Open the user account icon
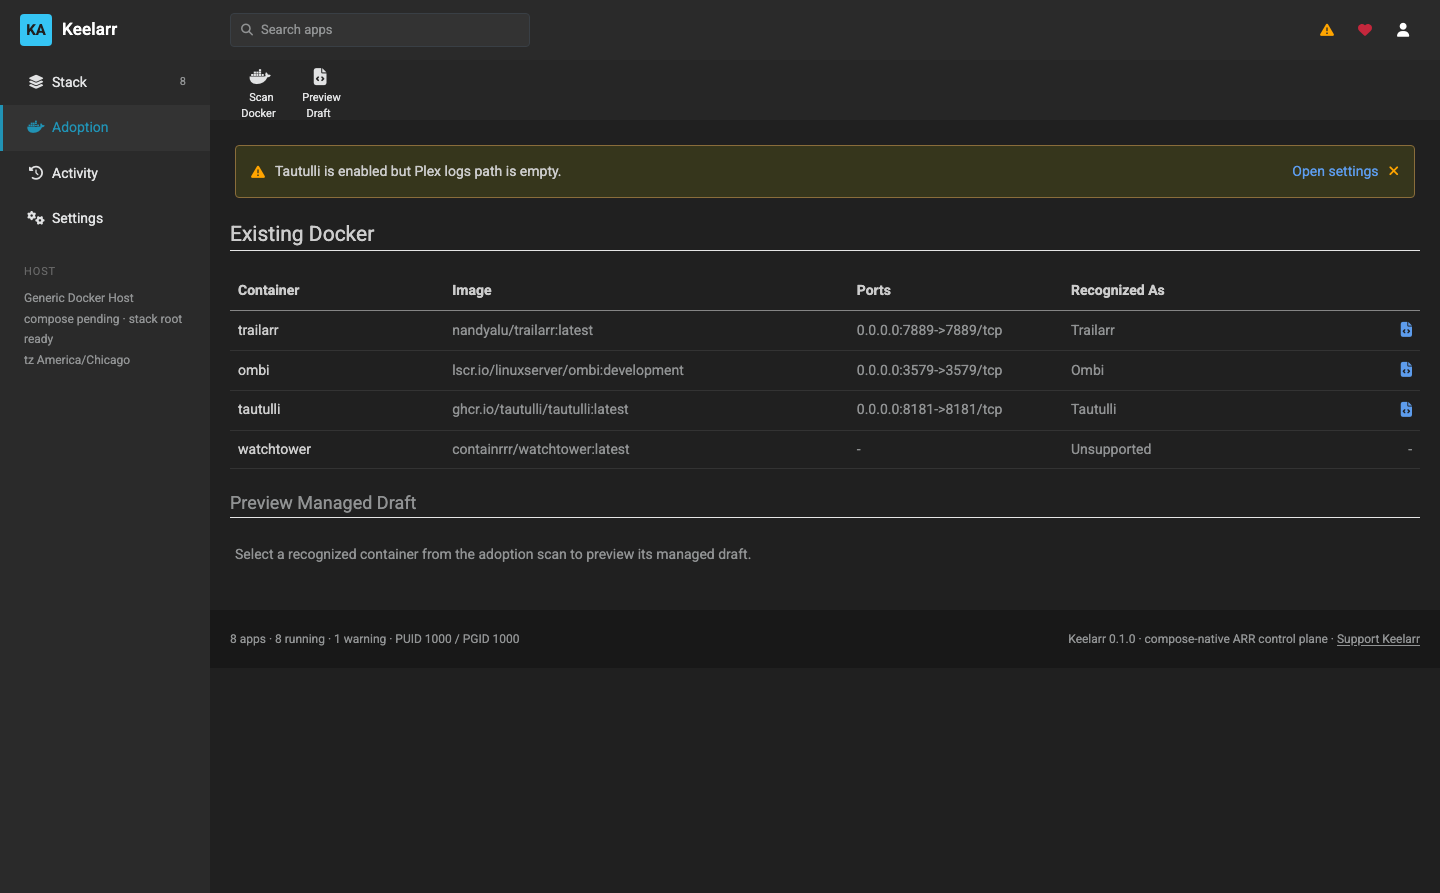Image resolution: width=1440 pixels, height=893 pixels. (1403, 30)
